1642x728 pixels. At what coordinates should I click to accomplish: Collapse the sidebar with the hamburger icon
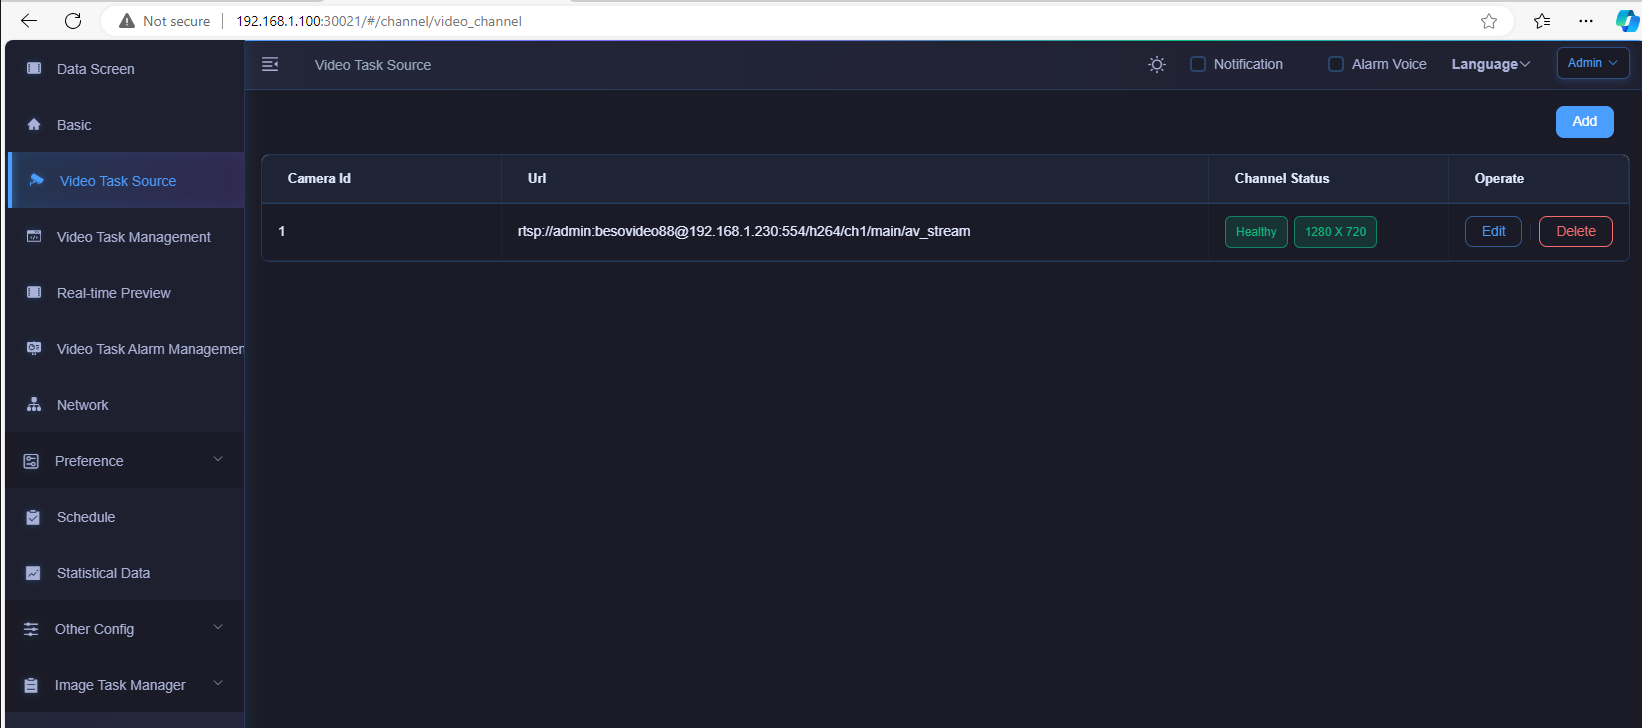point(270,64)
